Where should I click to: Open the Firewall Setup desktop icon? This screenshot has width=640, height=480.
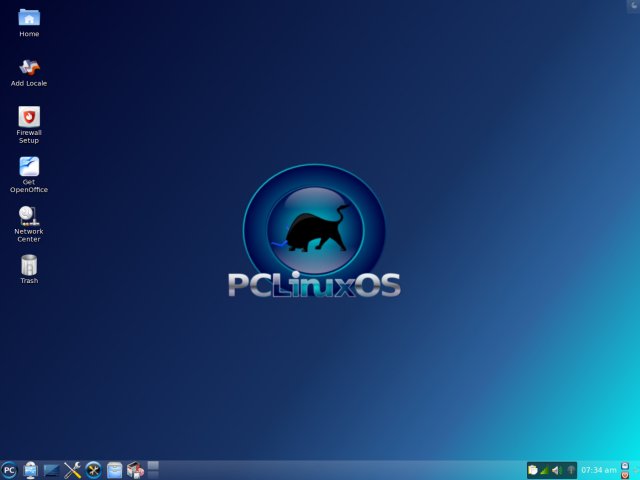(29, 124)
